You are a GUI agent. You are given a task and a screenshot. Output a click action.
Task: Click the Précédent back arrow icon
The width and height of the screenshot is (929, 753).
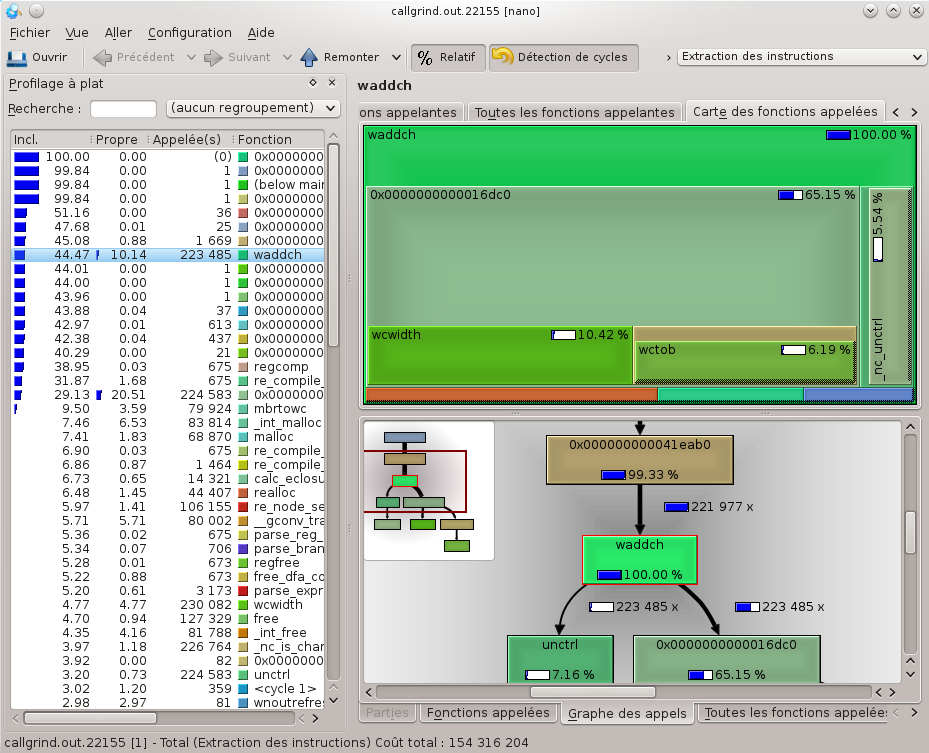pos(102,57)
